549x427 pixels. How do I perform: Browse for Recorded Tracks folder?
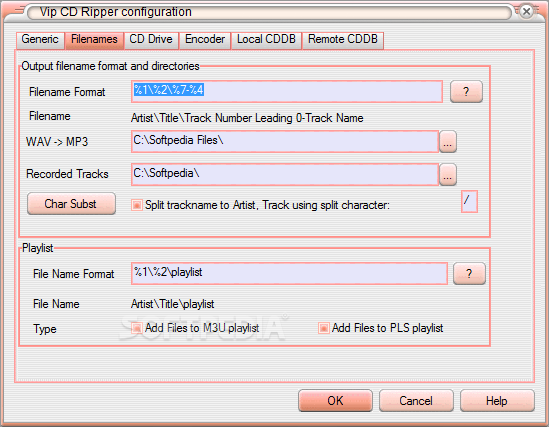pyautogui.click(x=448, y=174)
